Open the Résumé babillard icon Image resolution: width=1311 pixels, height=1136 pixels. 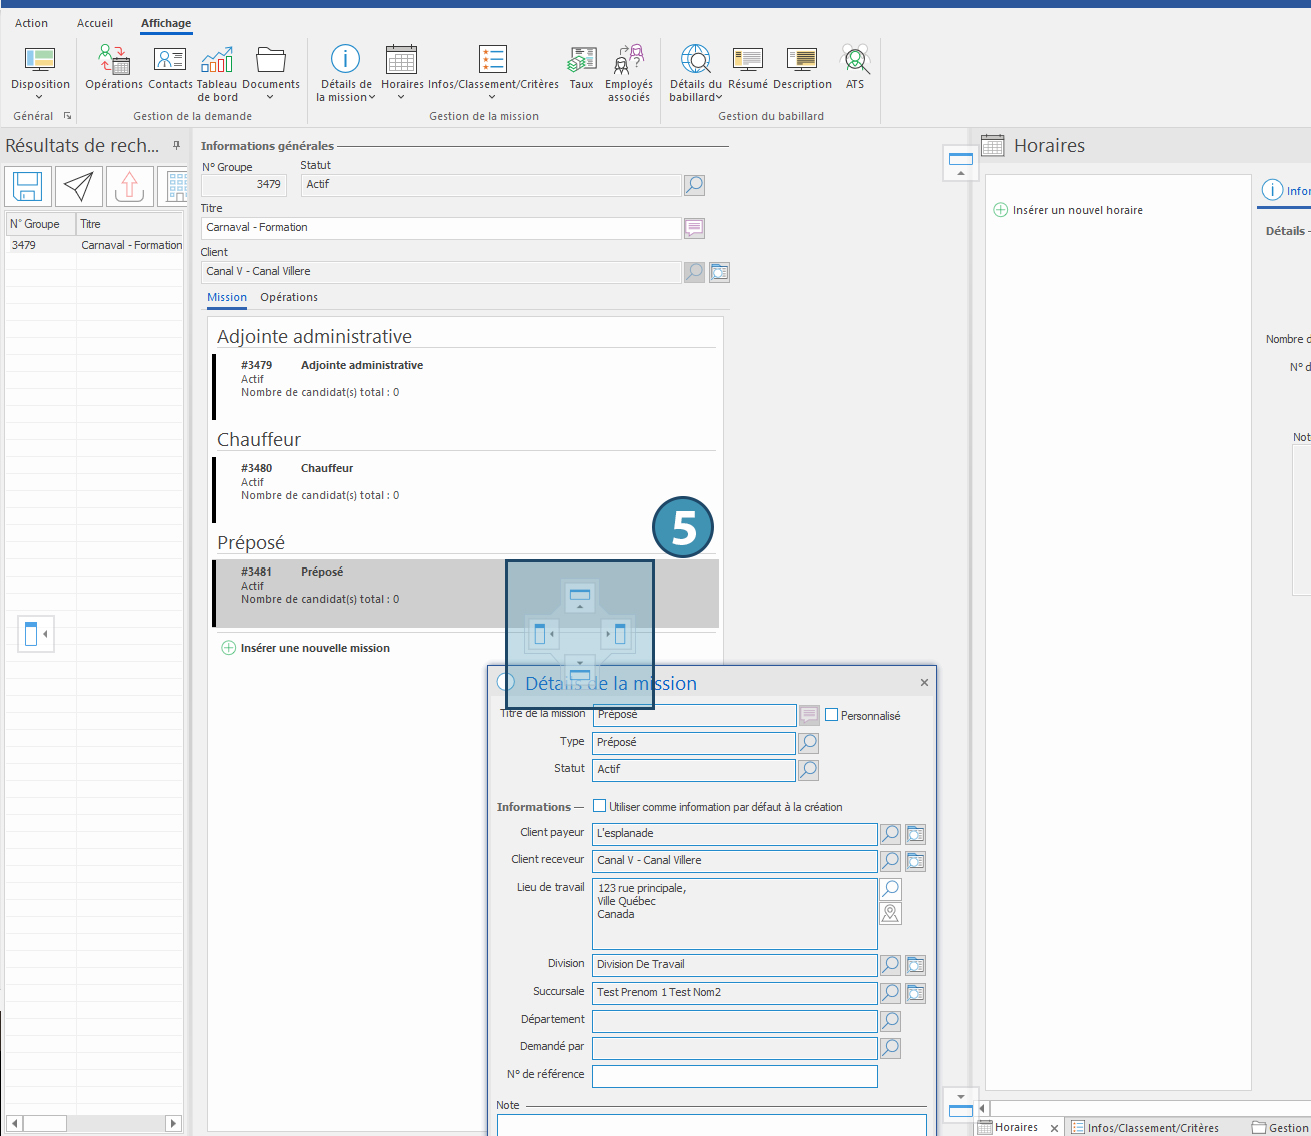(747, 69)
